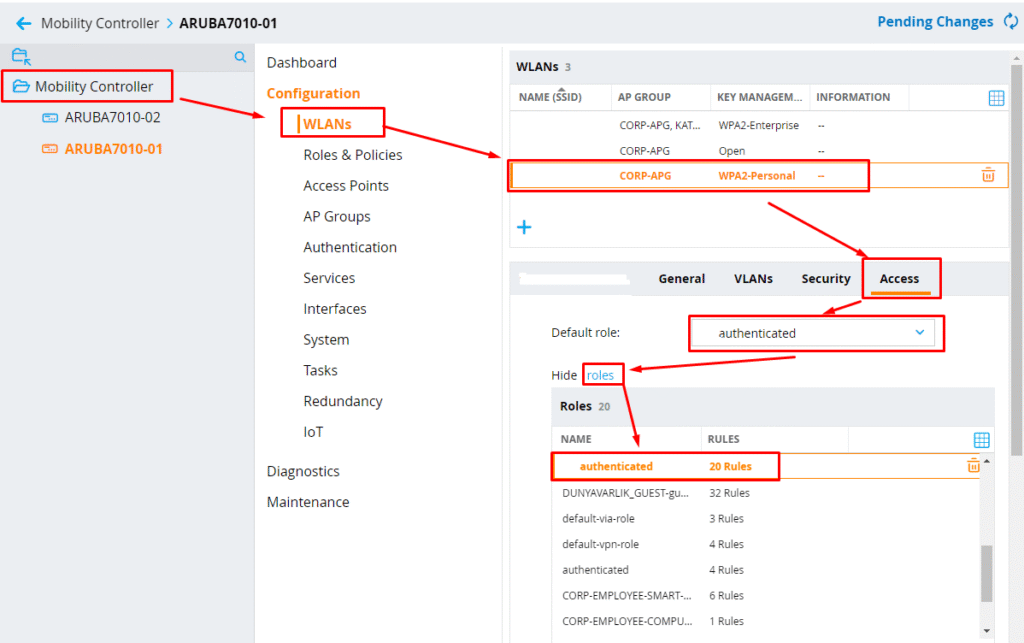This screenshot has width=1024, height=643.
Task: Open Pending Changes link
Action: [x=934, y=22]
